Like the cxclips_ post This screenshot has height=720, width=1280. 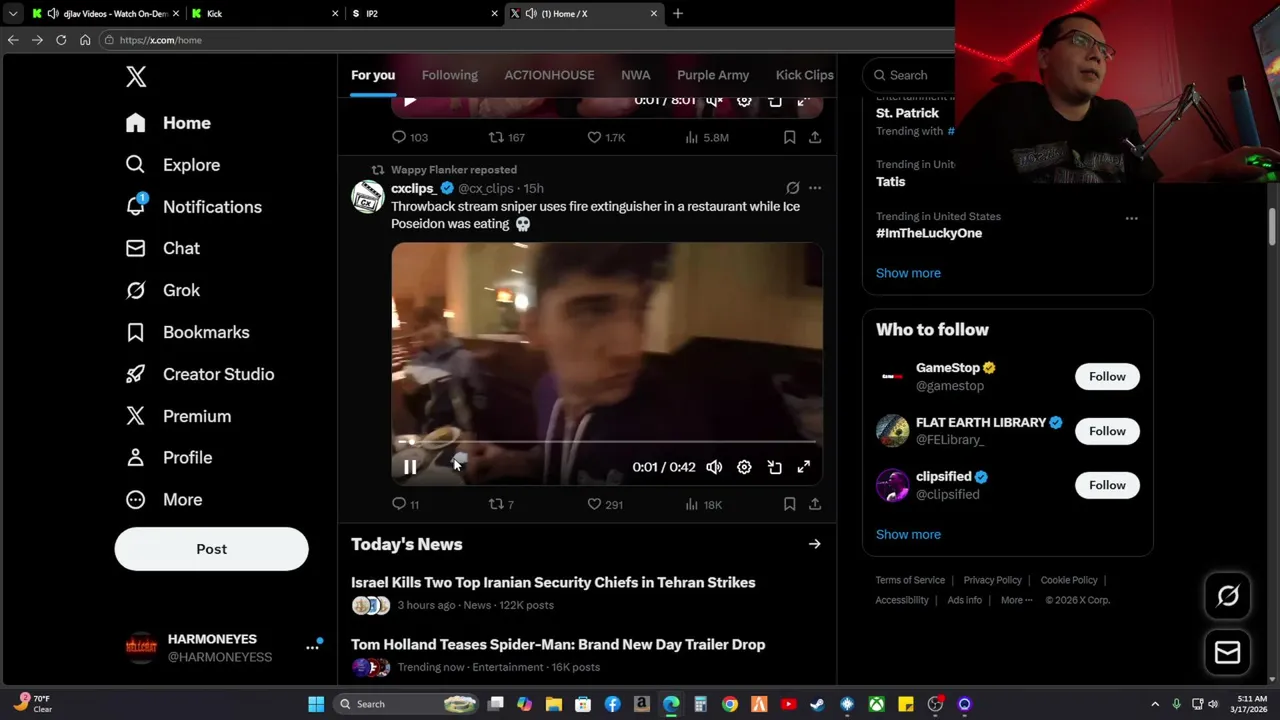click(605, 504)
